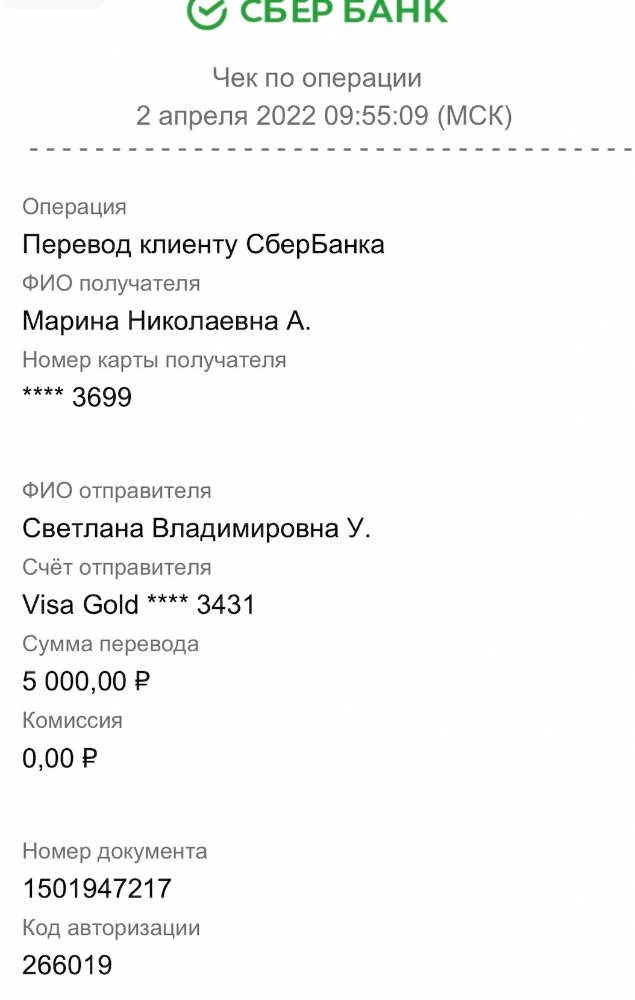Click the Комиссия label
This screenshot has width=635, height=1000.
pos(72,720)
